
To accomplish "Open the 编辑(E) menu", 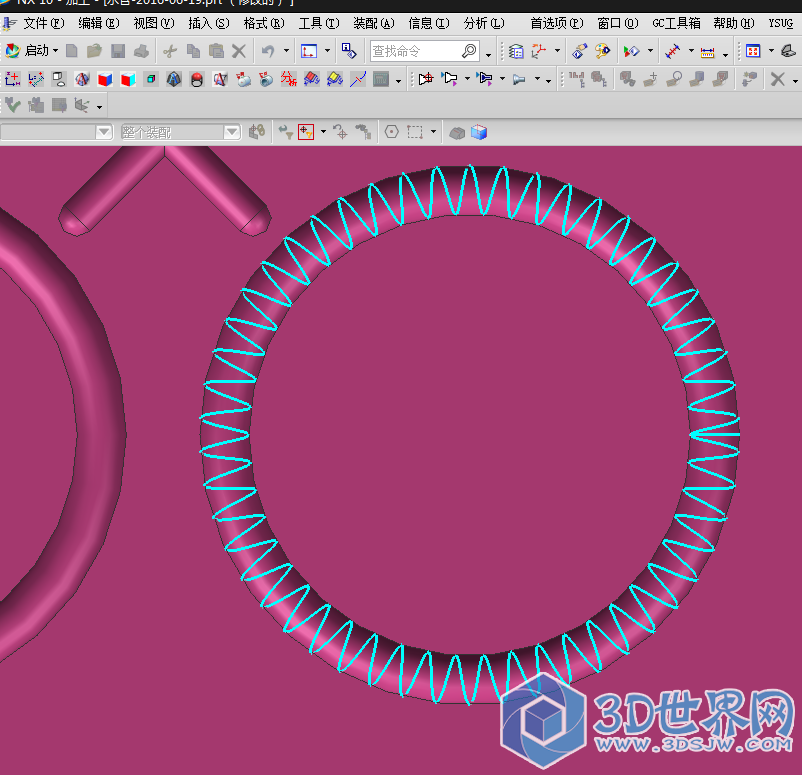I will 98,24.
